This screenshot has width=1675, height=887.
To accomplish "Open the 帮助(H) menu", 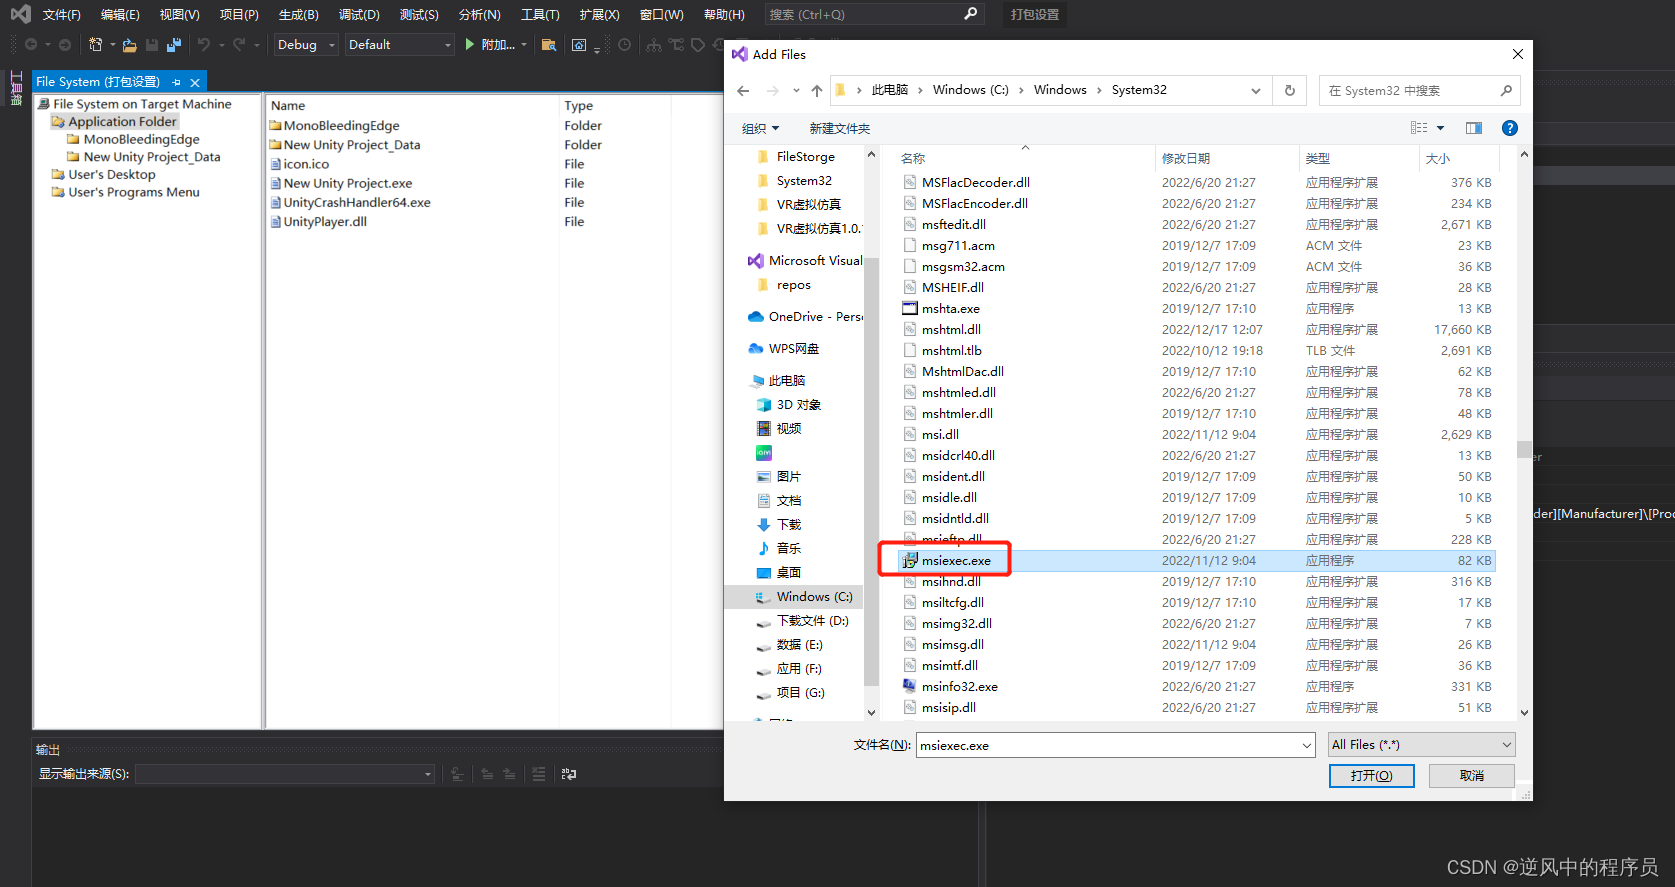I will pyautogui.click(x=724, y=14).
